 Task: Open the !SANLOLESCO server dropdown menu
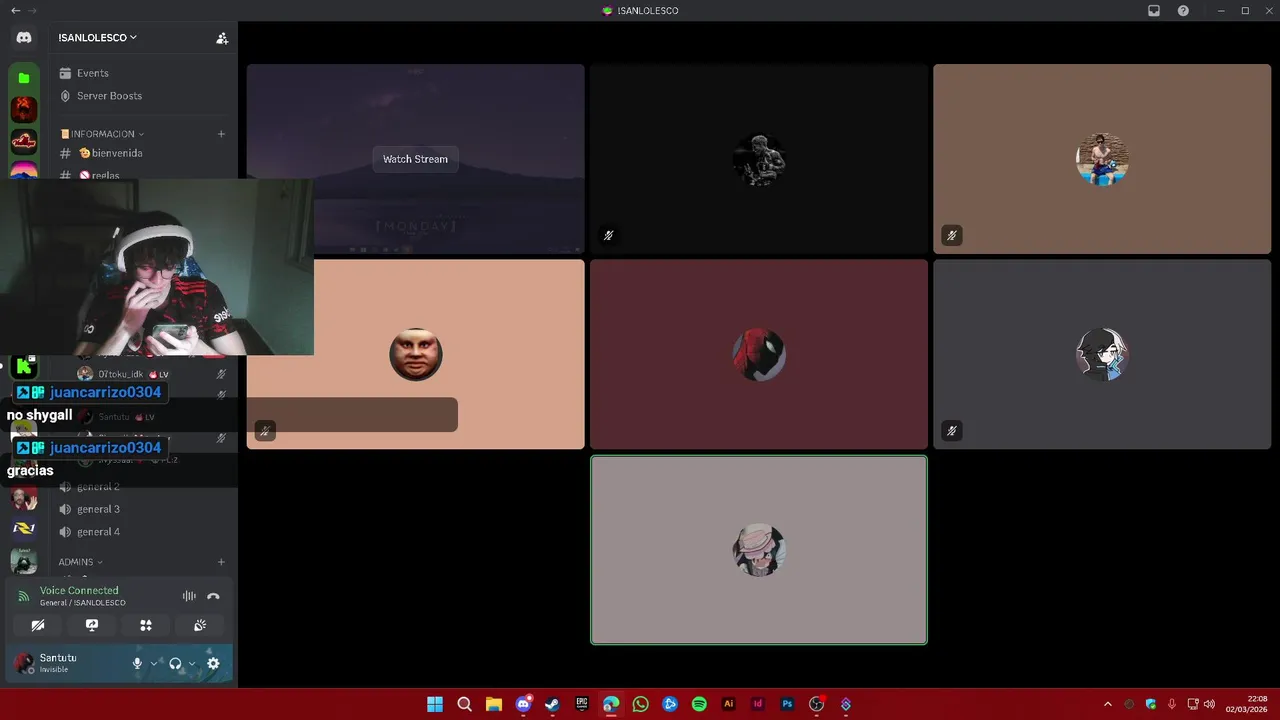(x=97, y=38)
